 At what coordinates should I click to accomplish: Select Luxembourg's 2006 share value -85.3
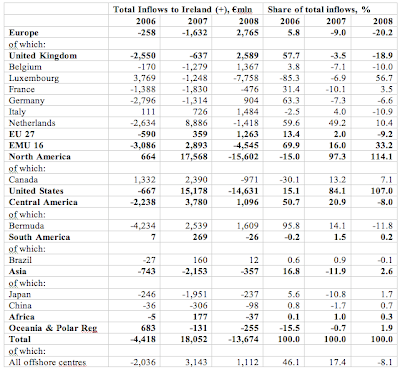(290, 78)
